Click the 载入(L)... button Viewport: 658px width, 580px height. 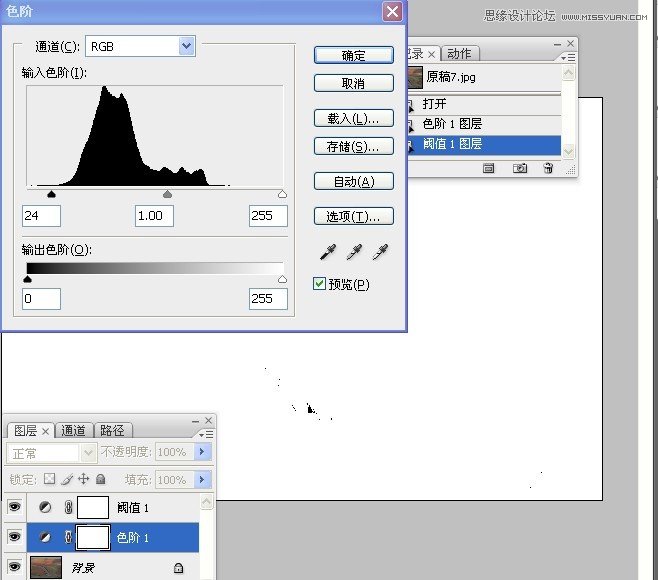pos(354,118)
